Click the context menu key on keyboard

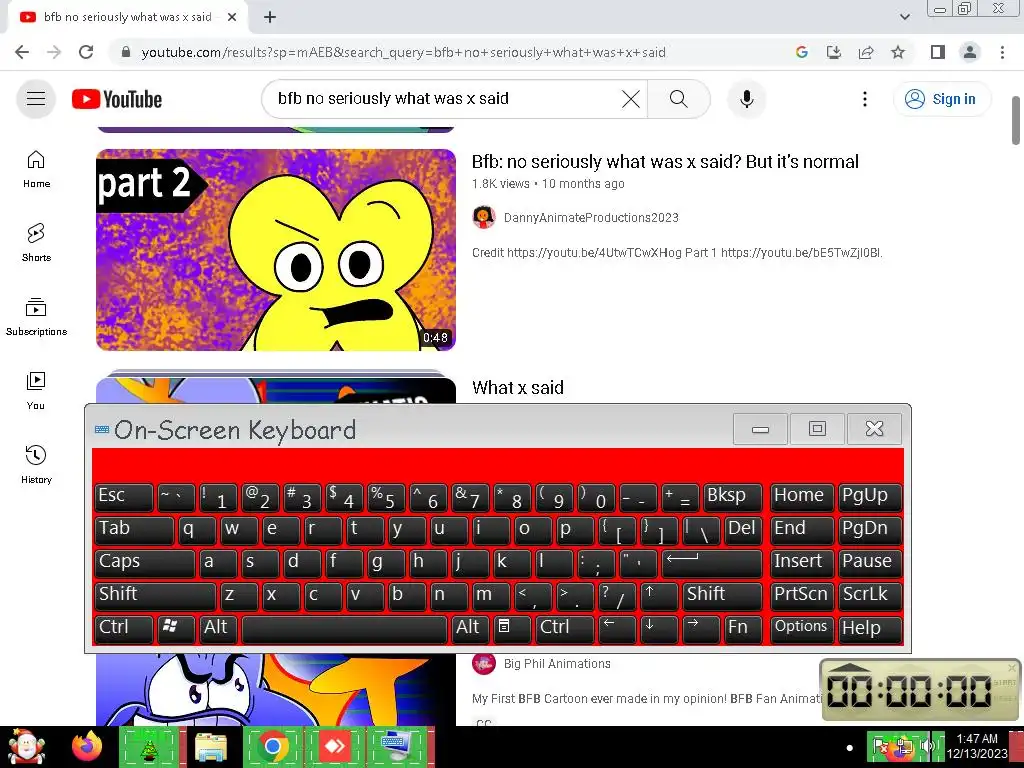coord(510,628)
